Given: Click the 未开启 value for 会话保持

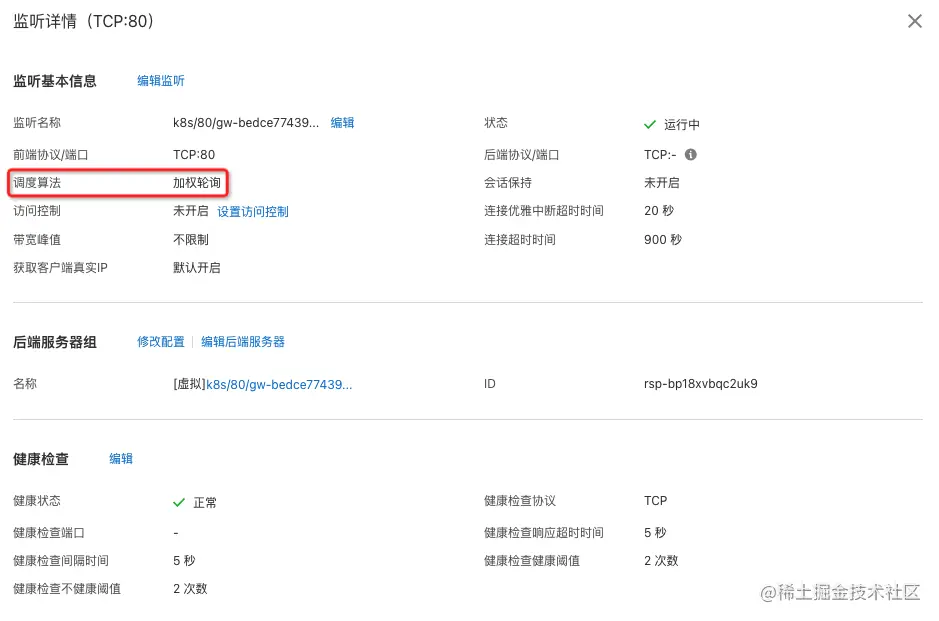Looking at the screenshot, I should coord(661,183).
